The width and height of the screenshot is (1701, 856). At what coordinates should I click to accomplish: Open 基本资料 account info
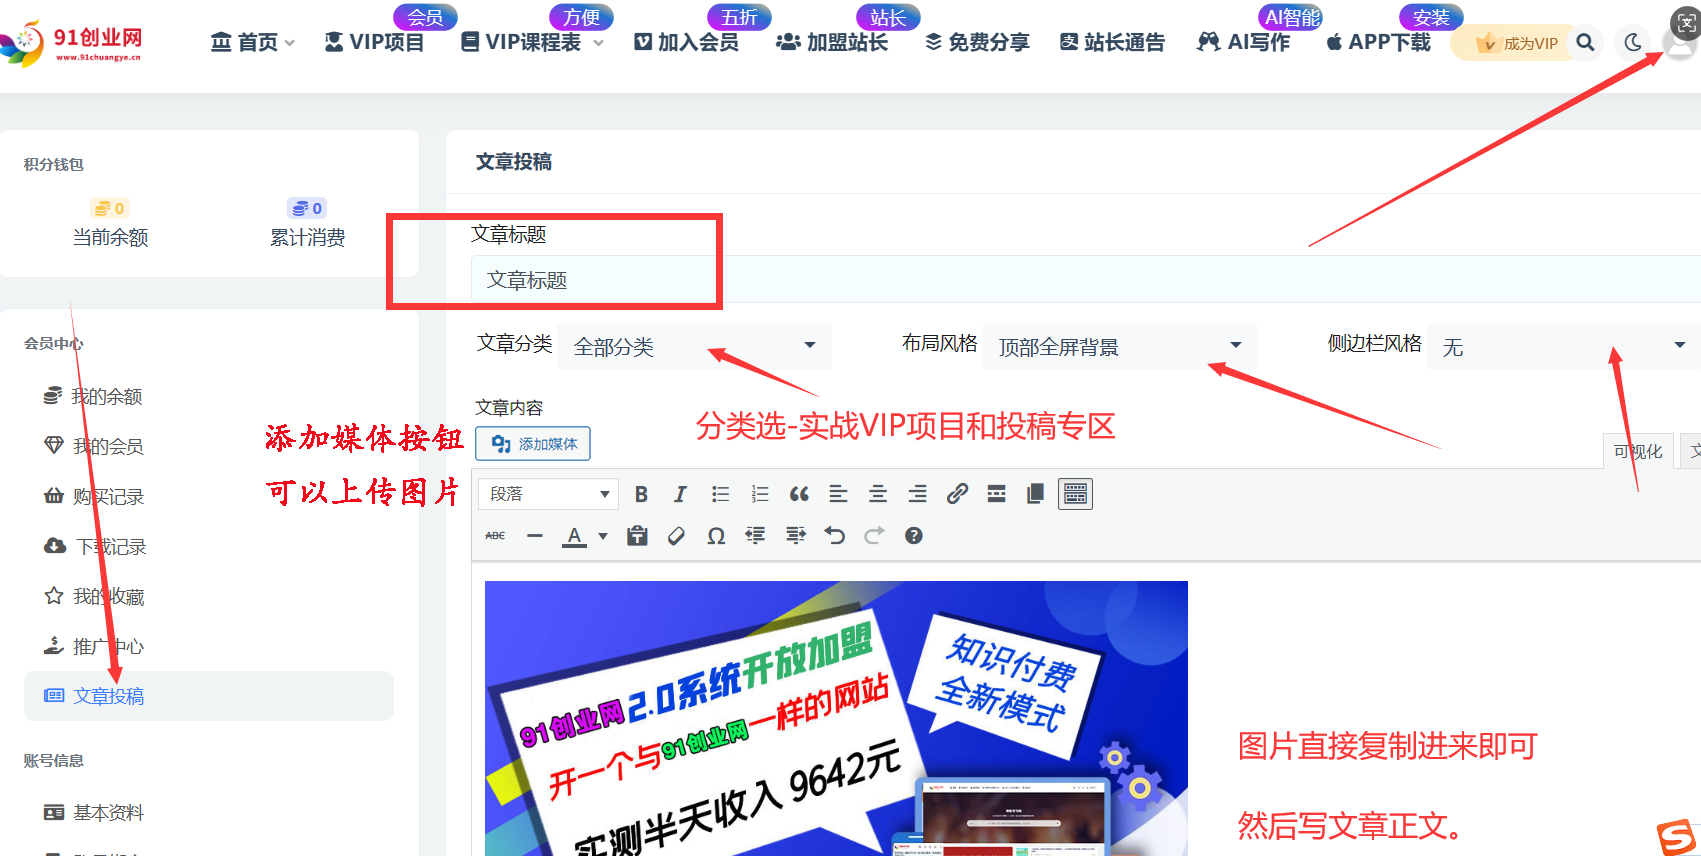coord(93,812)
